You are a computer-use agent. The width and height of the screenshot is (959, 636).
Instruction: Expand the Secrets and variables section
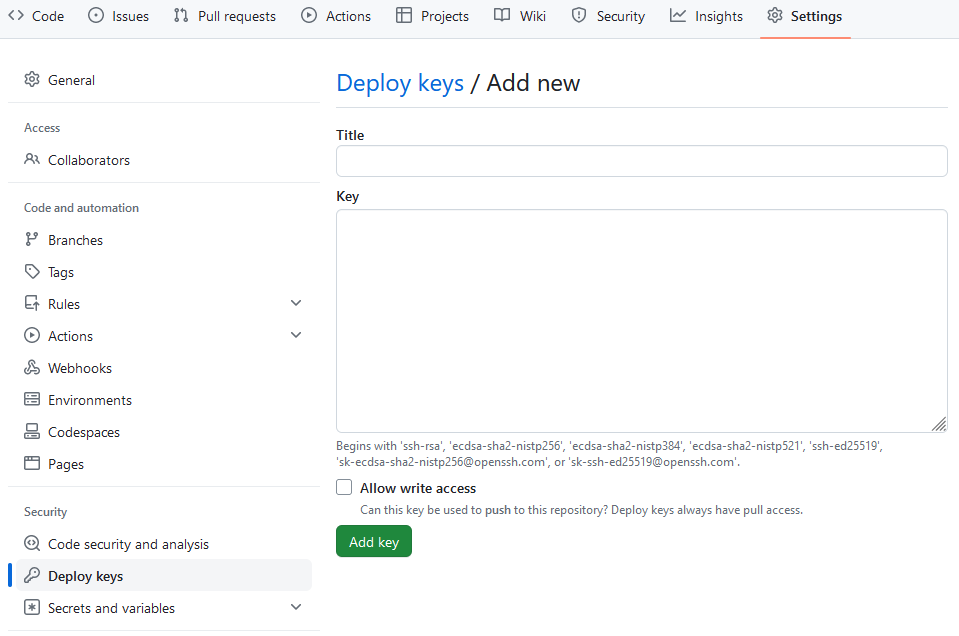pyautogui.click(x=296, y=606)
